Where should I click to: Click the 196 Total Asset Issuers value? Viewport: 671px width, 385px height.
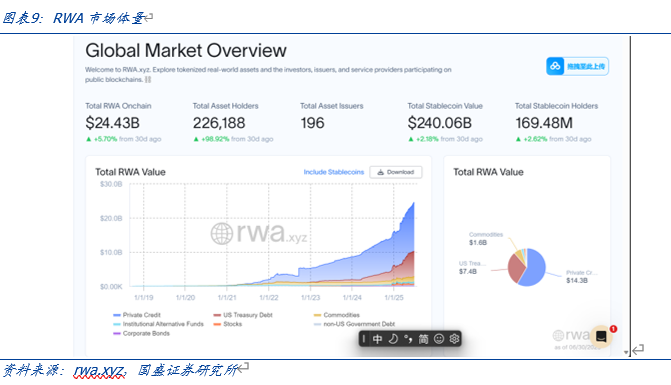click(312, 123)
